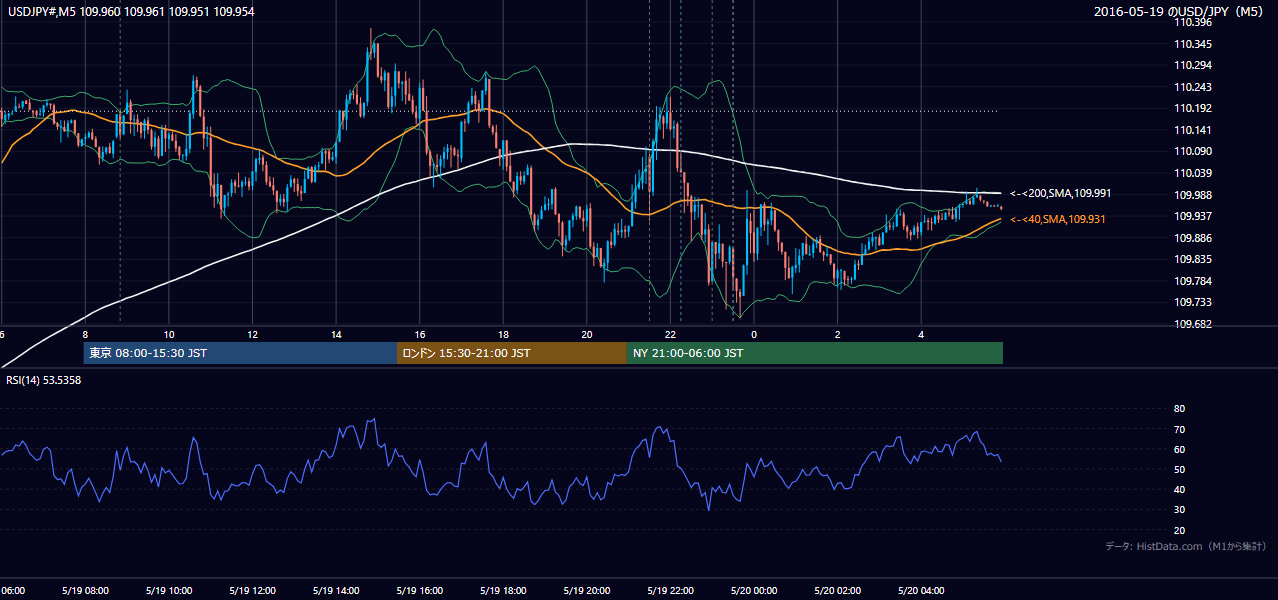Click hour tick 8 under the price chart
This screenshot has height=600, width=1278.
point(85,335)
